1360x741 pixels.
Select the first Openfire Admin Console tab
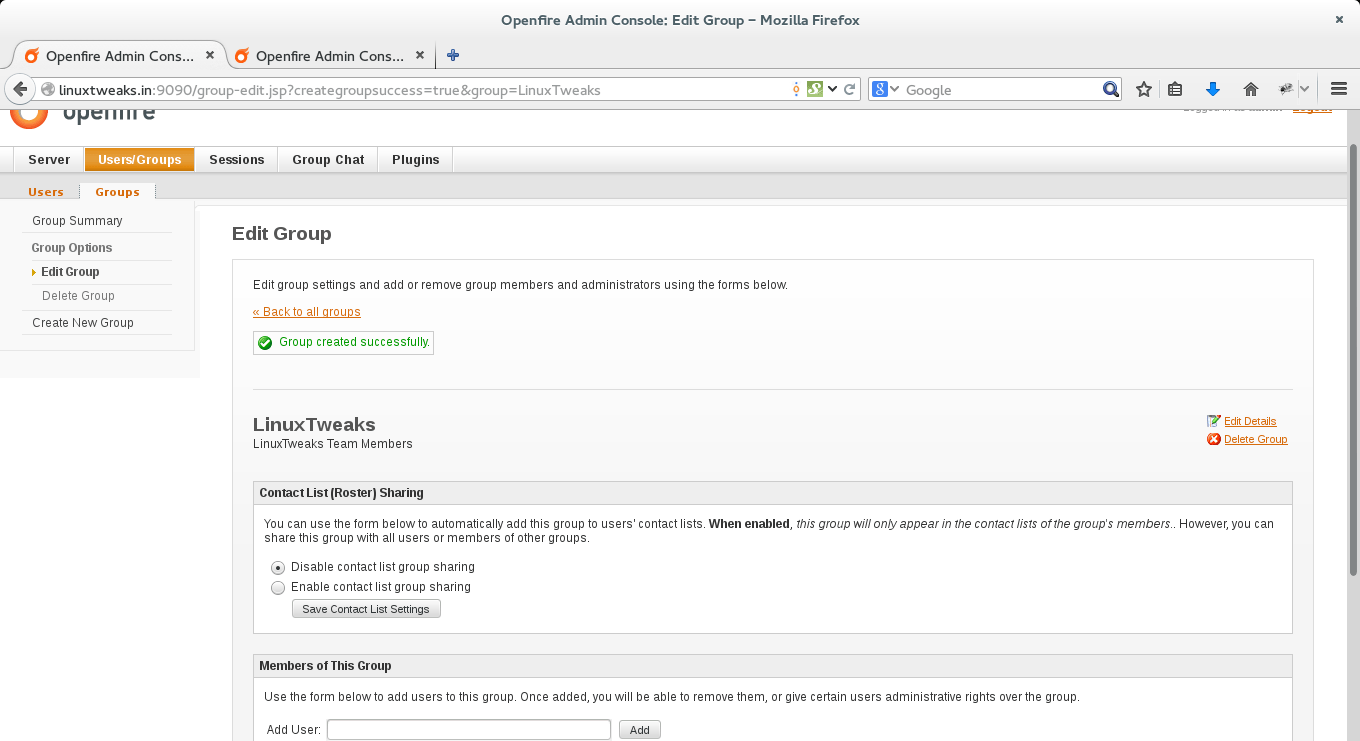pos(120,56)
